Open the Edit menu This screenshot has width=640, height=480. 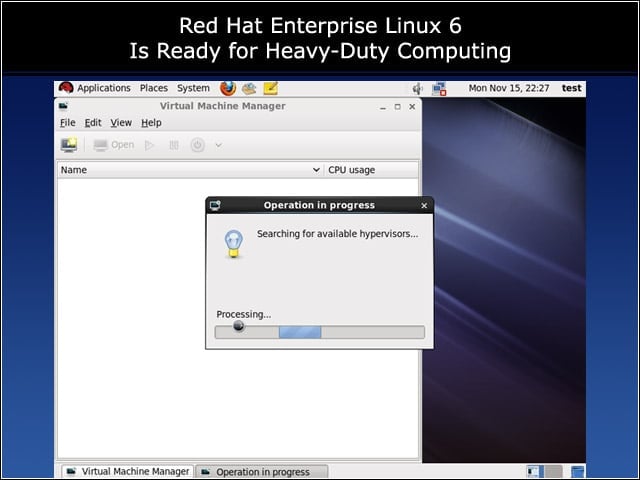[93, 122]
